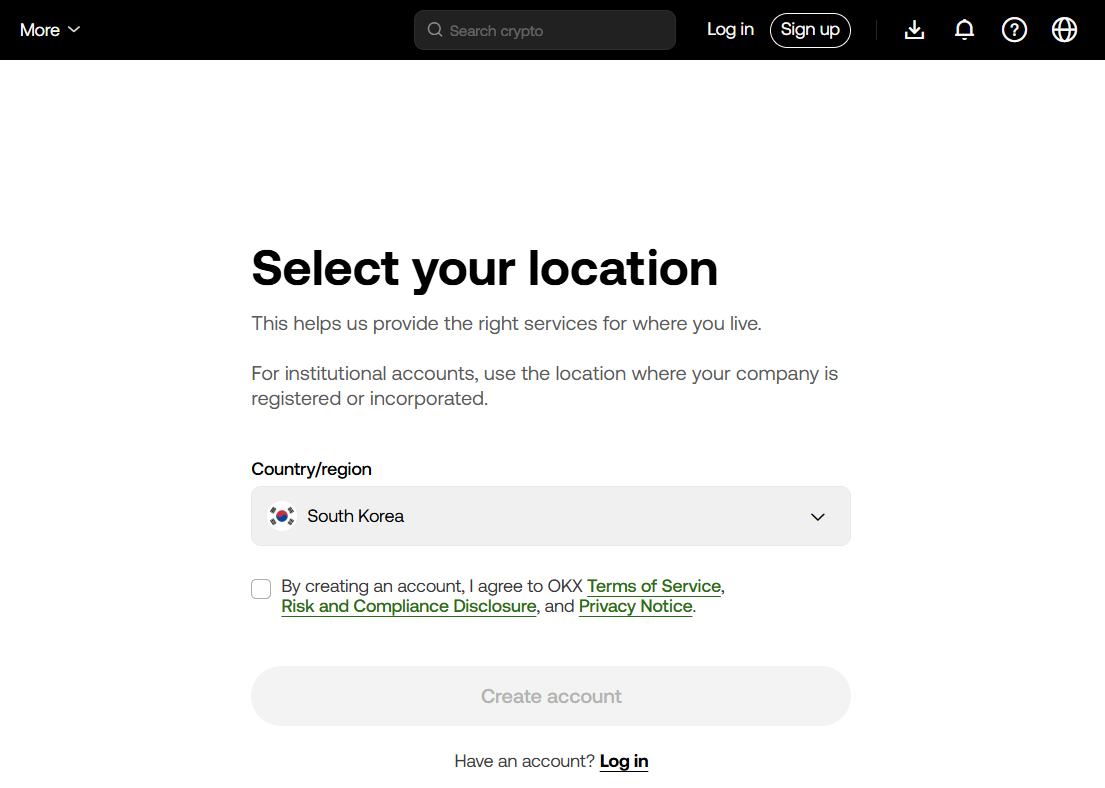The image size is (1105, 788).
Task: Open the Terms of Service link
Action: tap(654, 587)
